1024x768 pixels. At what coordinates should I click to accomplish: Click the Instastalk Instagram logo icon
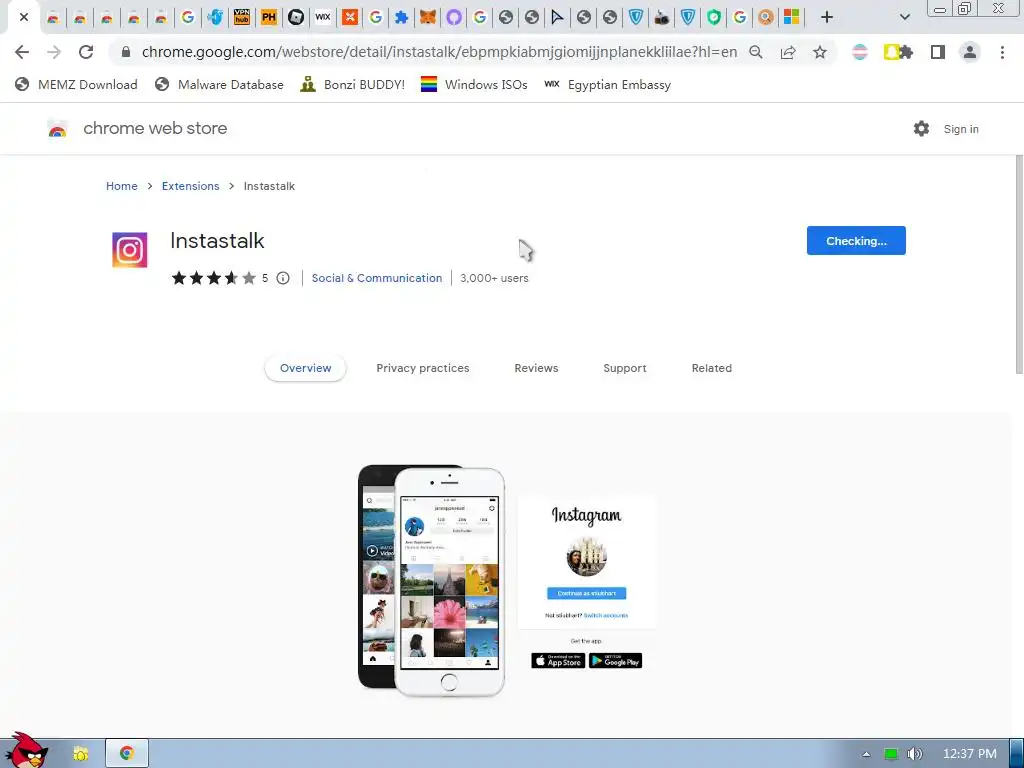point(129,250)
